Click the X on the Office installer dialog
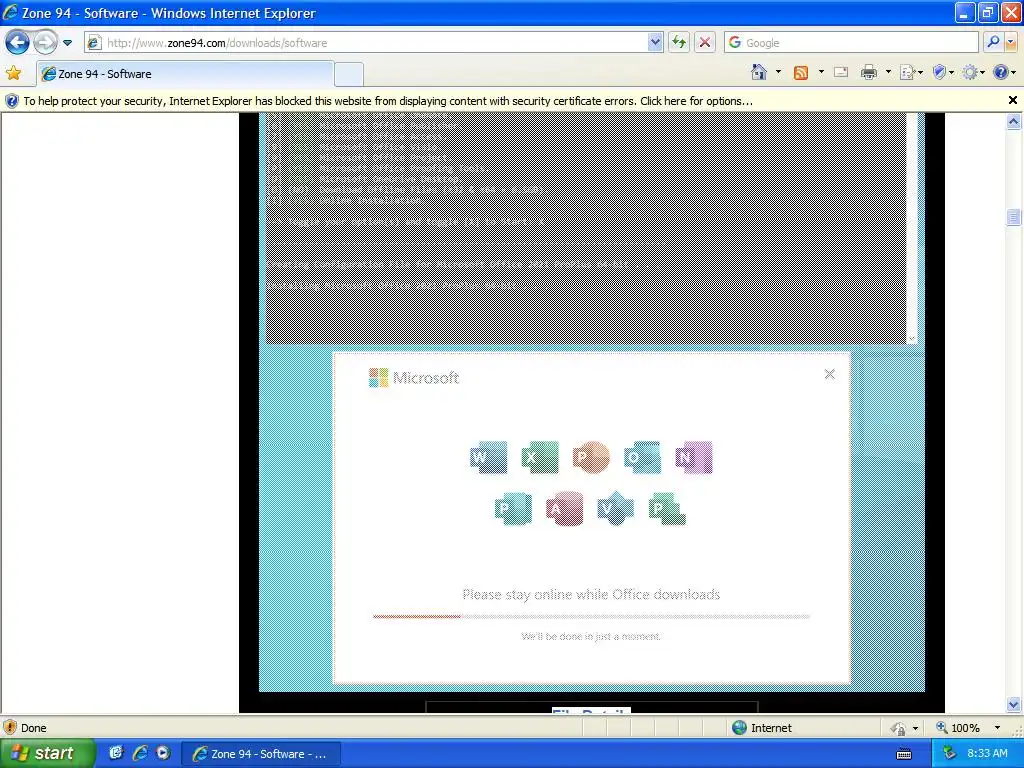The width and height of the screenshot is (1024, 768). pyautogui.click(x=829, y=374)
